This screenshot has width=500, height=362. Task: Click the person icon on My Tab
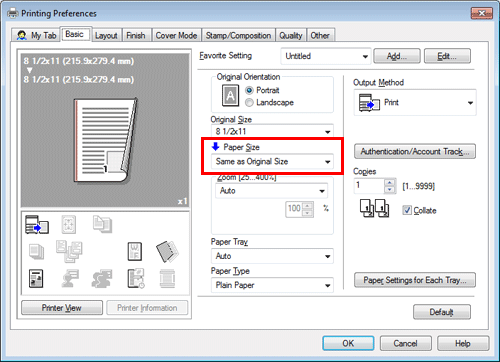(22, 35)
